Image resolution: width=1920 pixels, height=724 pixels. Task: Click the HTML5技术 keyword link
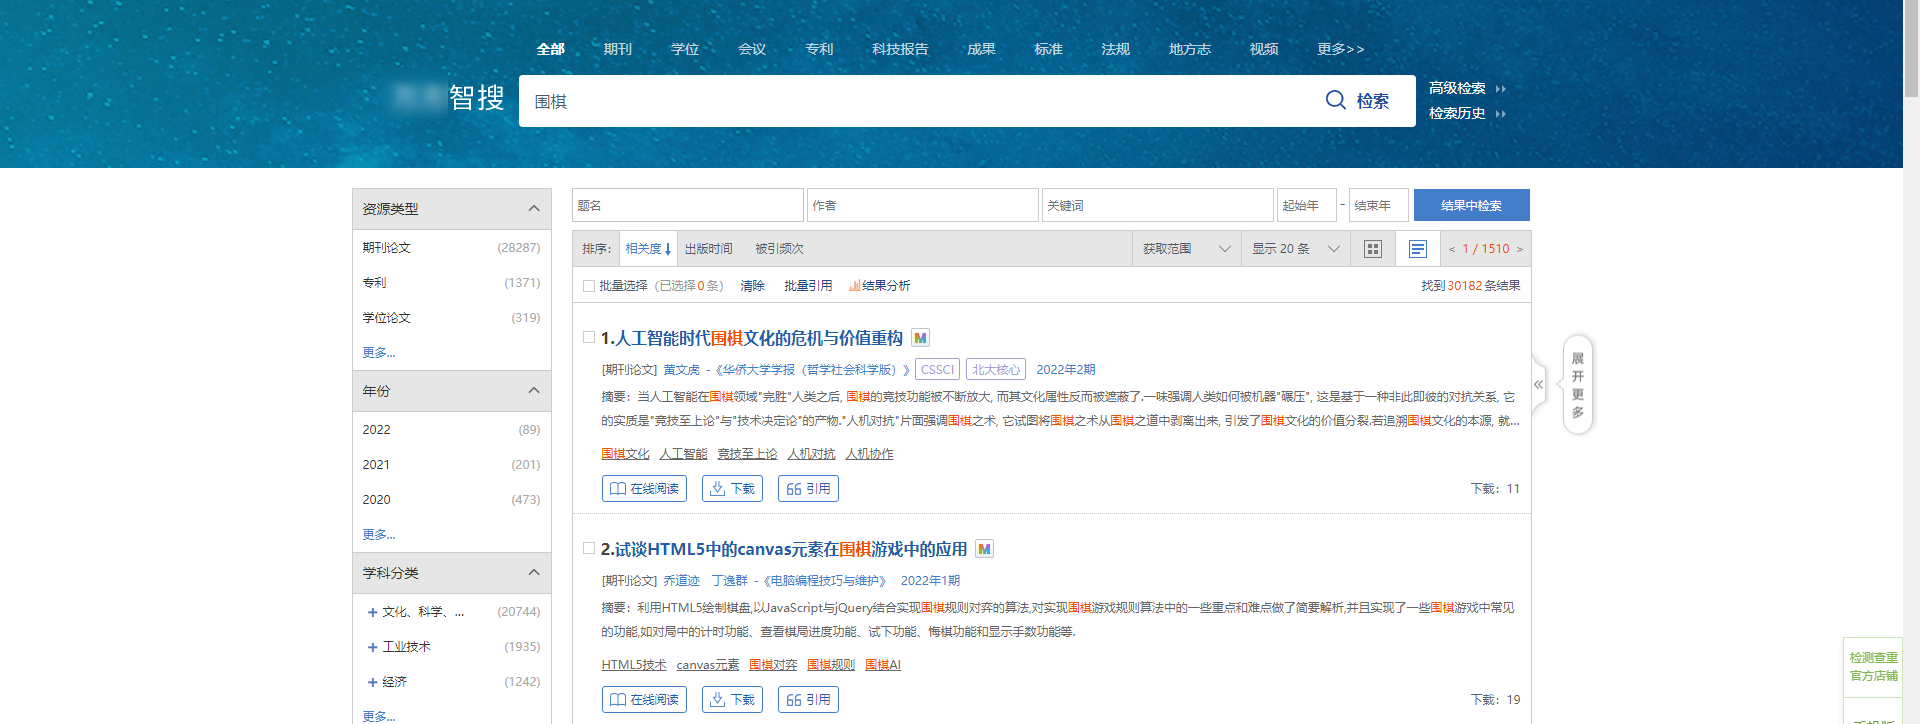click(634, 665)
